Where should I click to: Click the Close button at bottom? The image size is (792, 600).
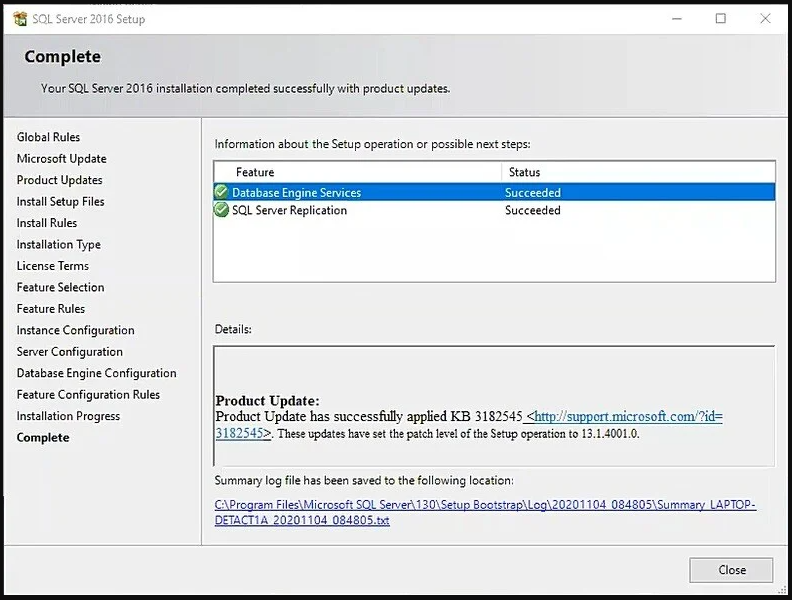pos(731,570)
